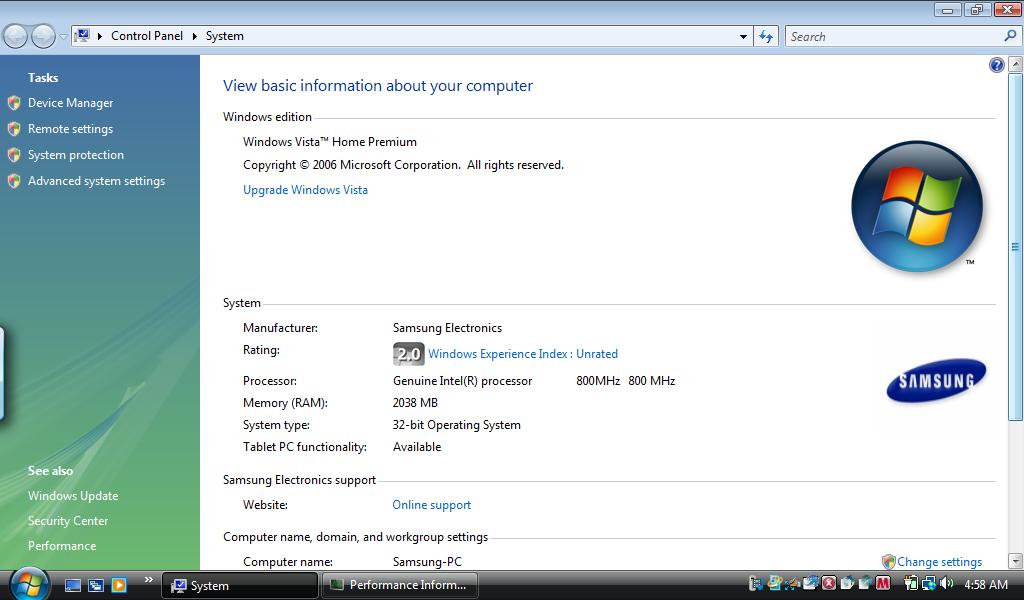The width and height of the screenshot is (1024, 600).
Task: Click the Samsung logo image
Action: (x=936, y=381)
